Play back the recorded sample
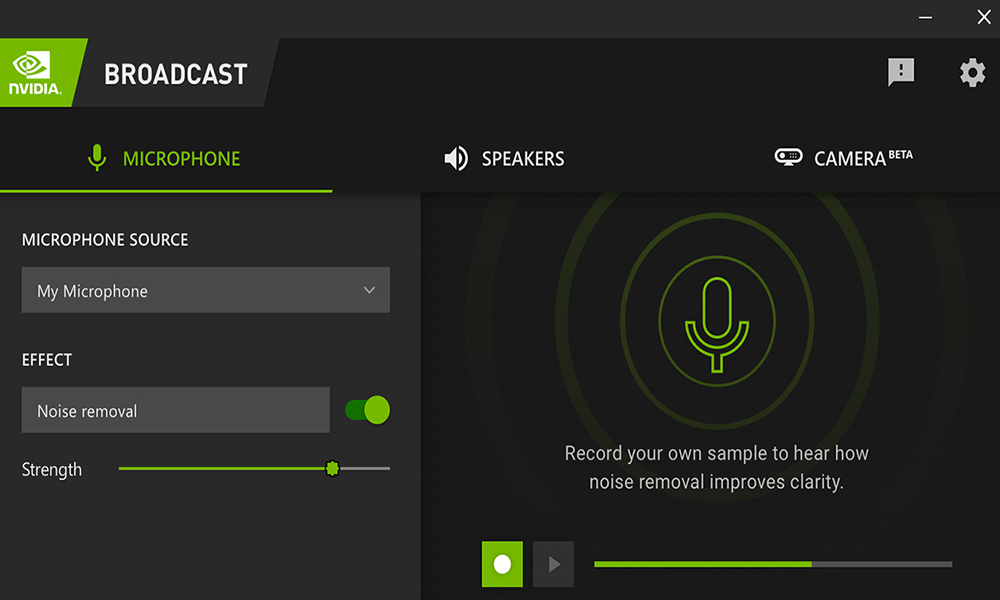This screenshot has width=1000, height=600. tap(554, 564)
